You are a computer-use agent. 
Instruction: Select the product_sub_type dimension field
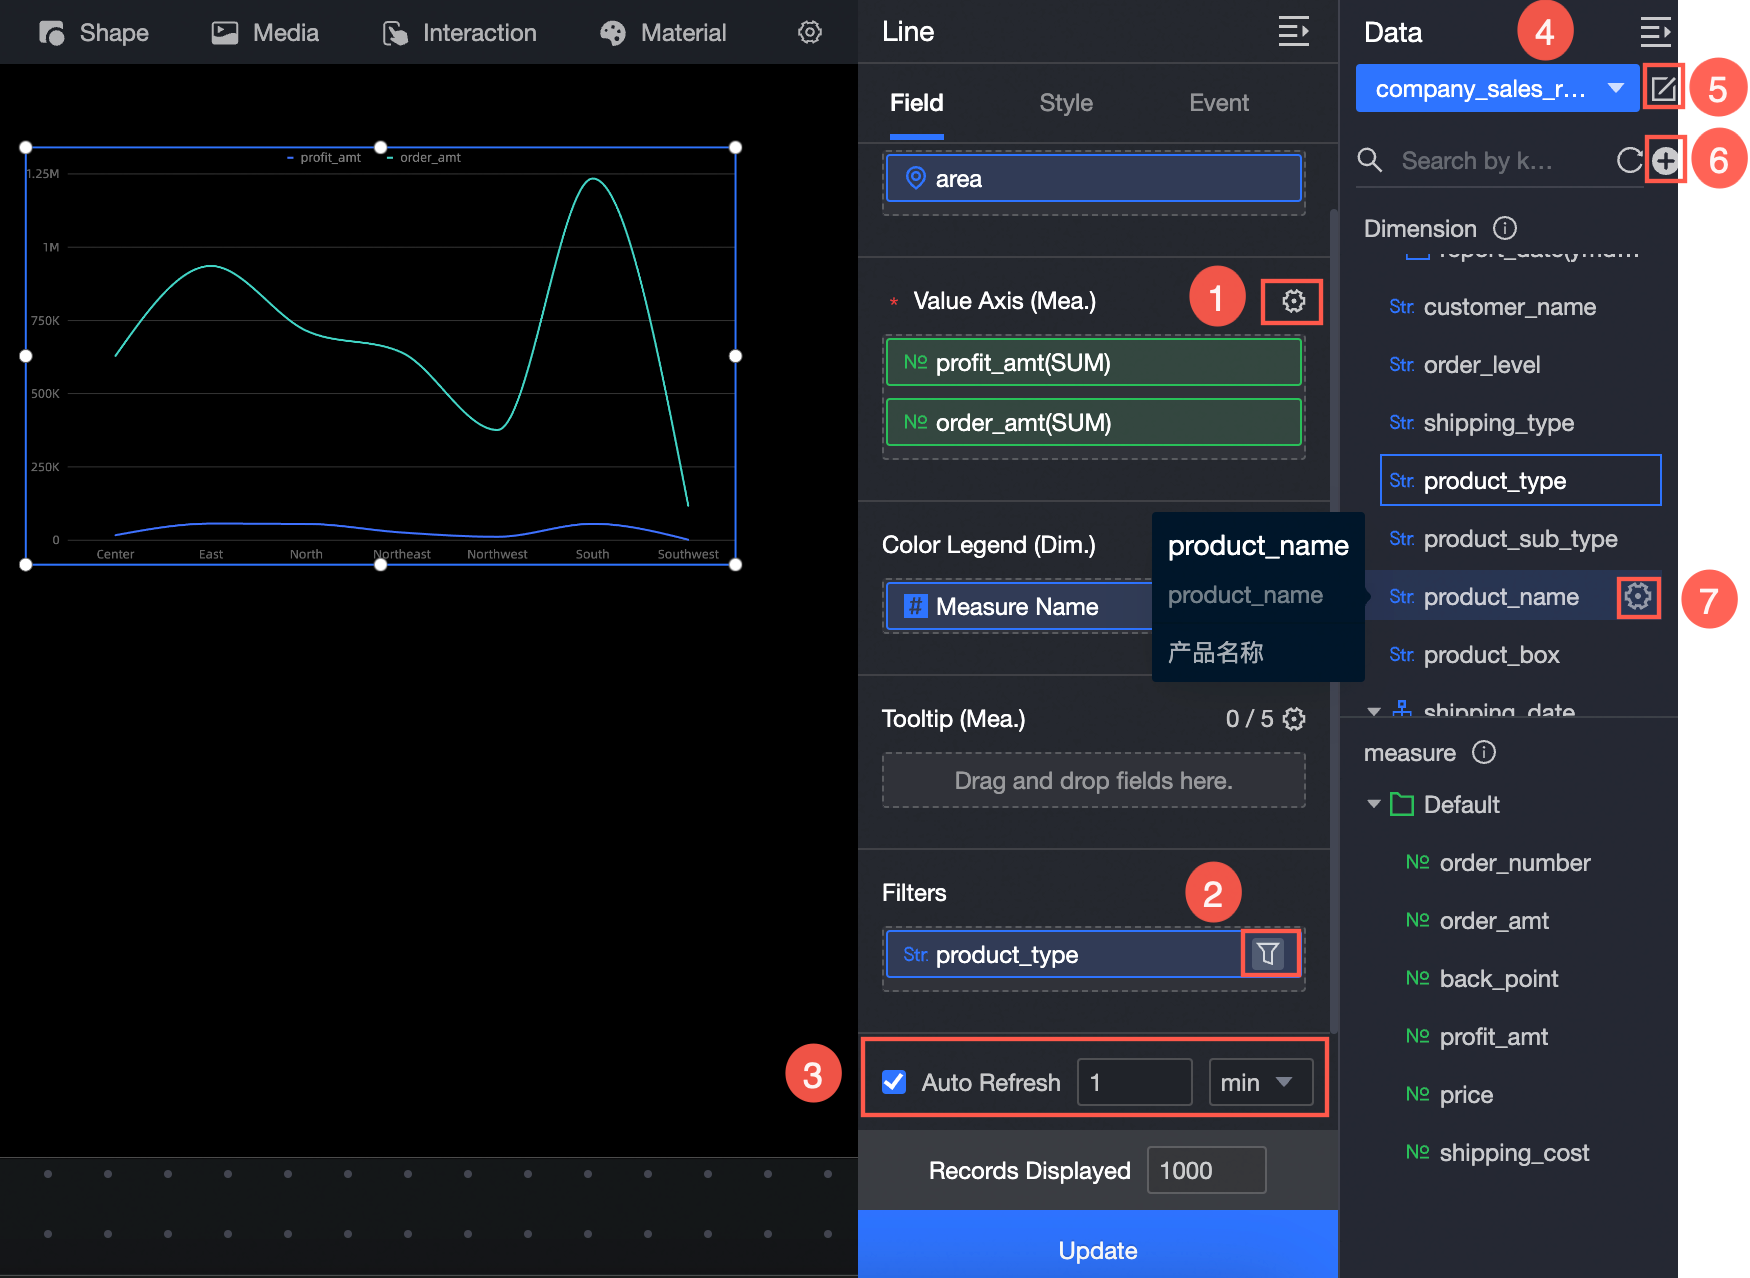tap(1520, 539)
